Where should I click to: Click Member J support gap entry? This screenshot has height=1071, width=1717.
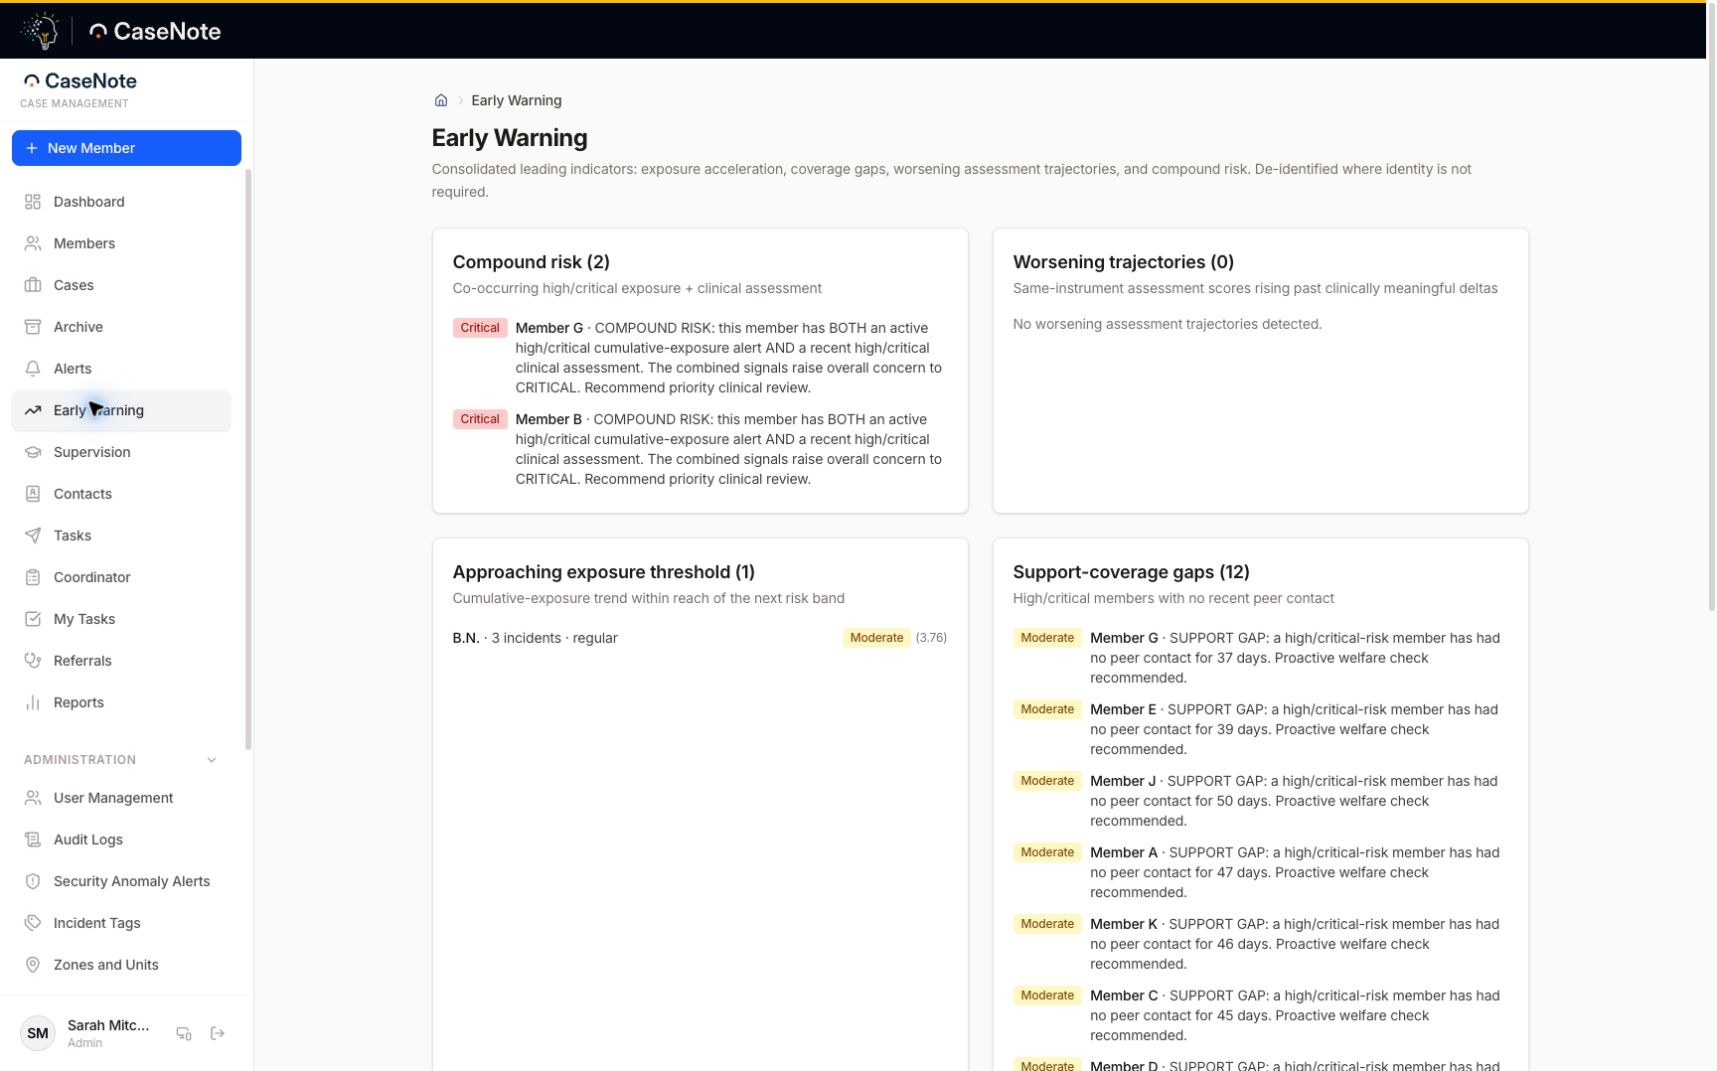[1260, 801]
